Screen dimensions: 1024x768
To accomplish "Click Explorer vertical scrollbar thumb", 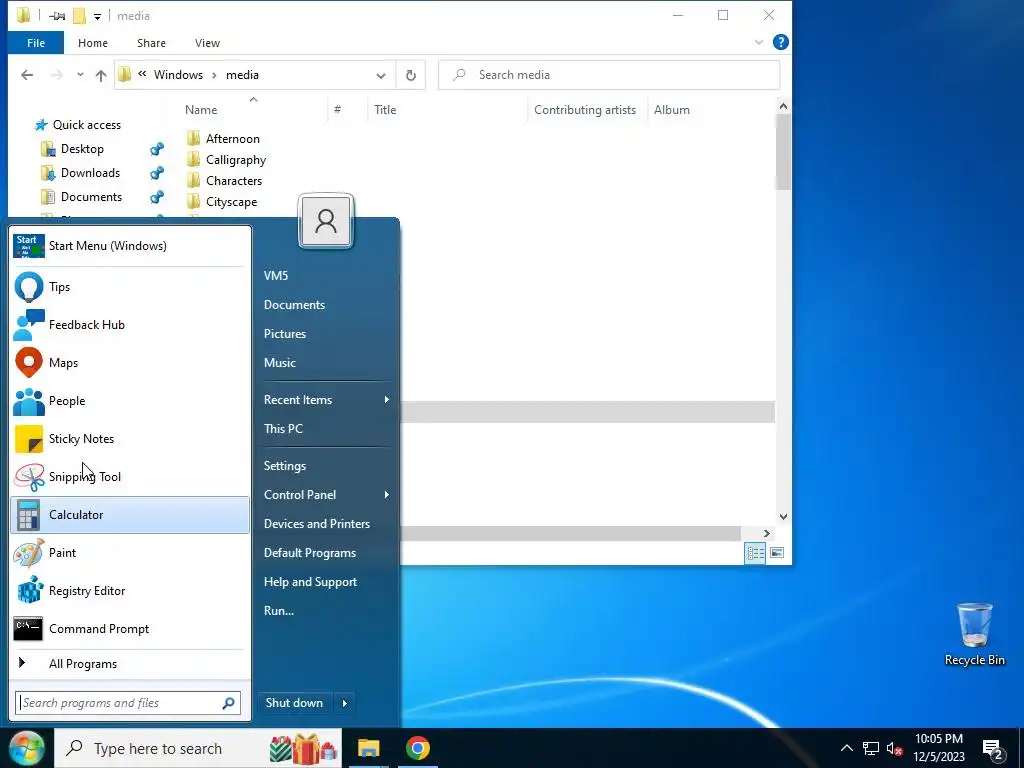I will click(783, 152).
